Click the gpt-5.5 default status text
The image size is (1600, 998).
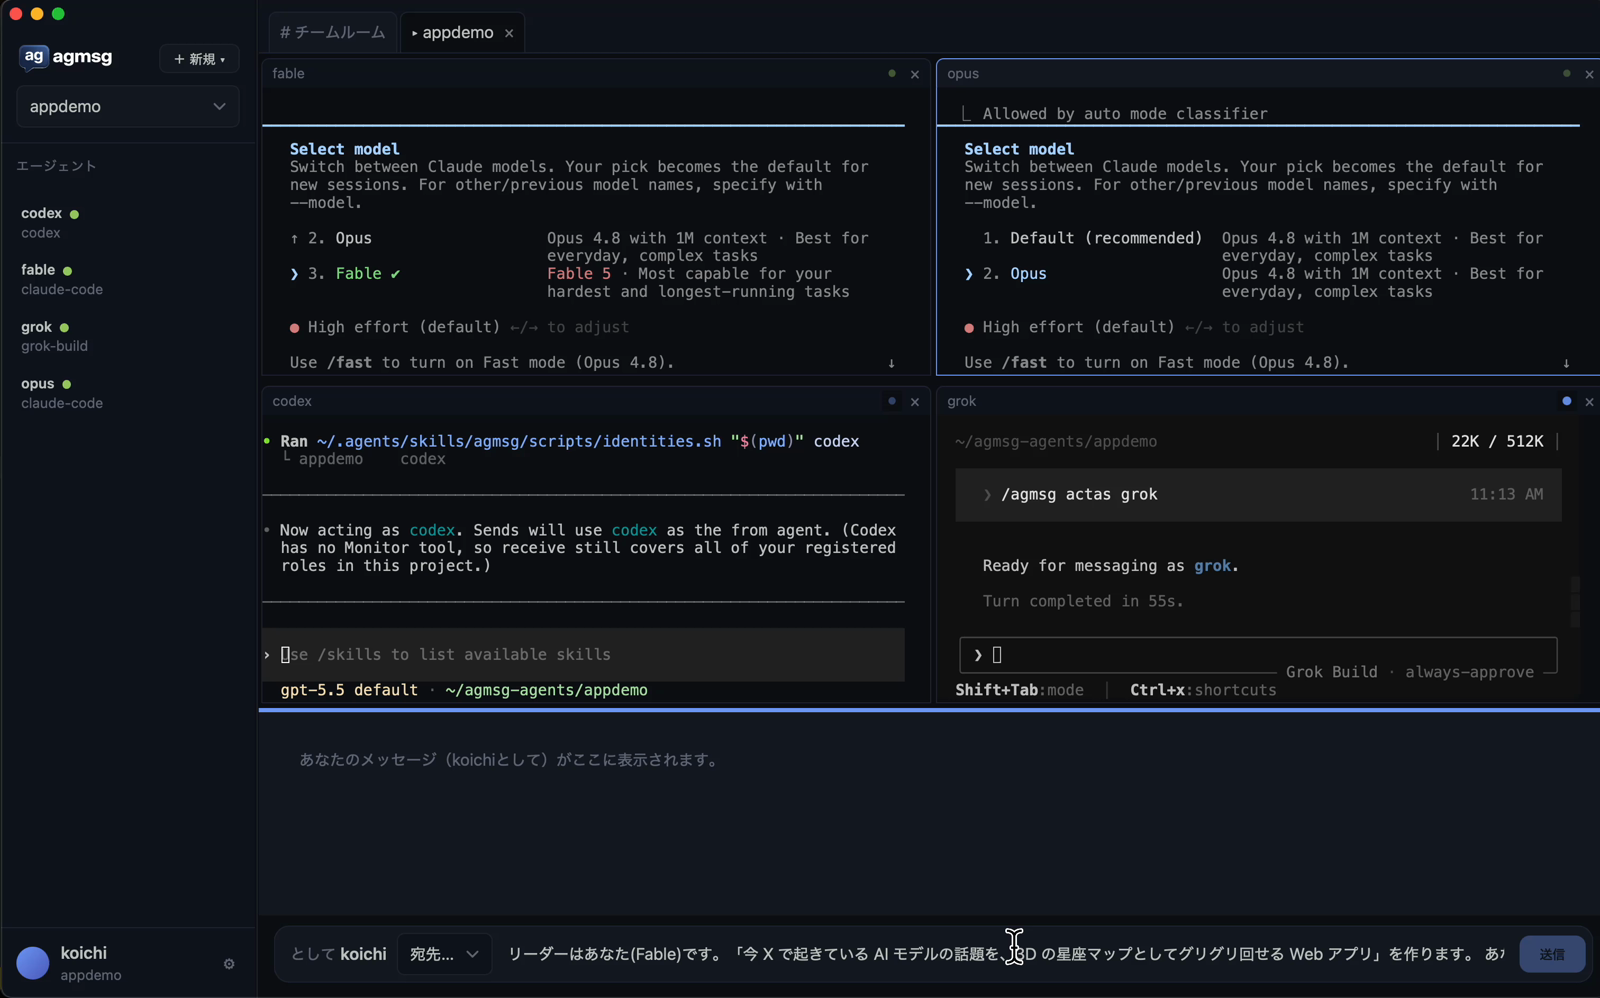tap(349, 690)
